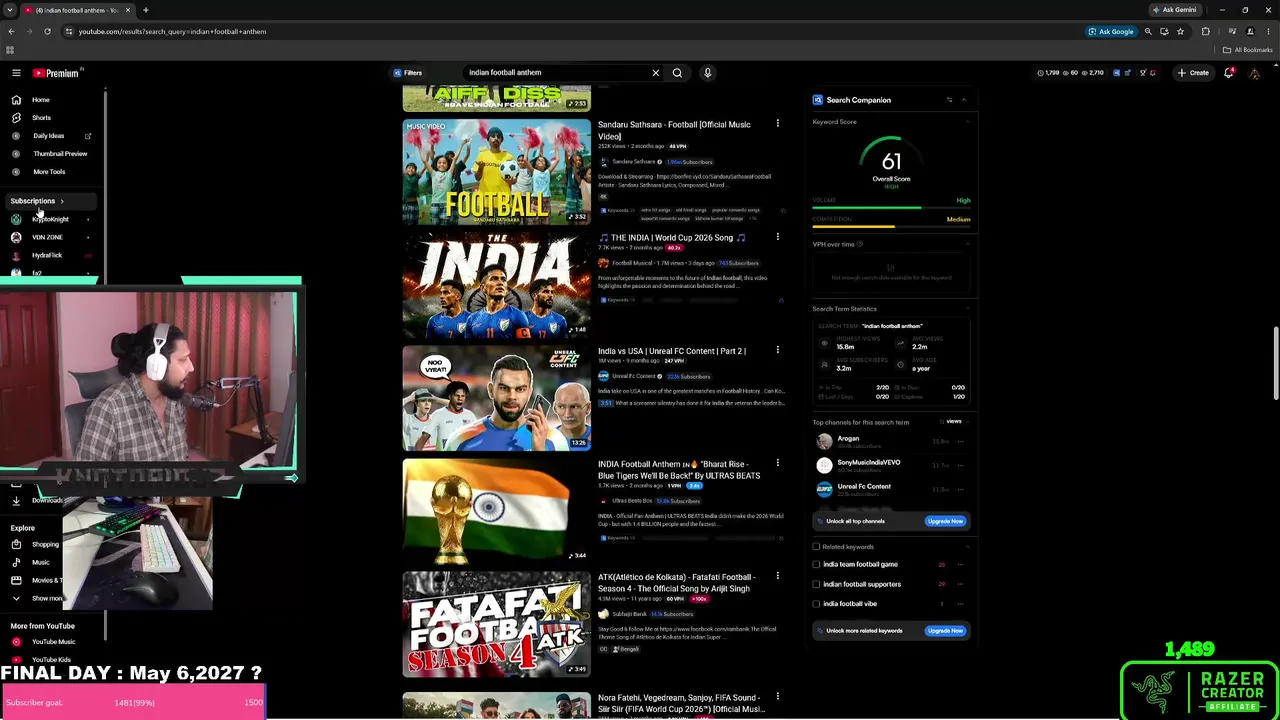Collapse the Related keywords section
The width and height of the screenshot is (1280, 720).
967,547
